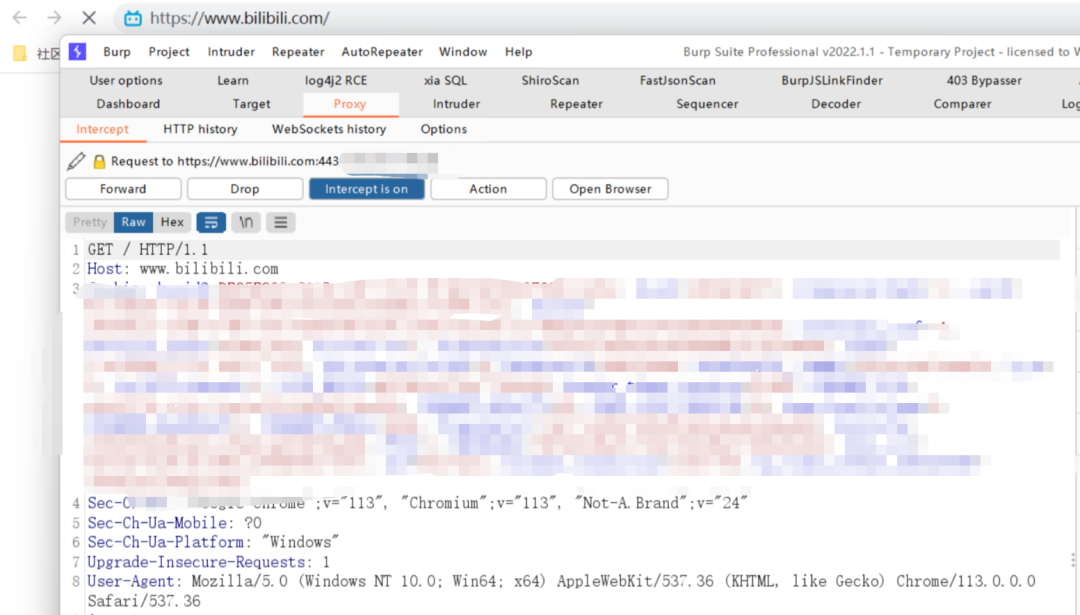The image size is (1080, 615).
Task: Click the browser address bar URL
Action: pyautogui.click(x=240, y=18)
